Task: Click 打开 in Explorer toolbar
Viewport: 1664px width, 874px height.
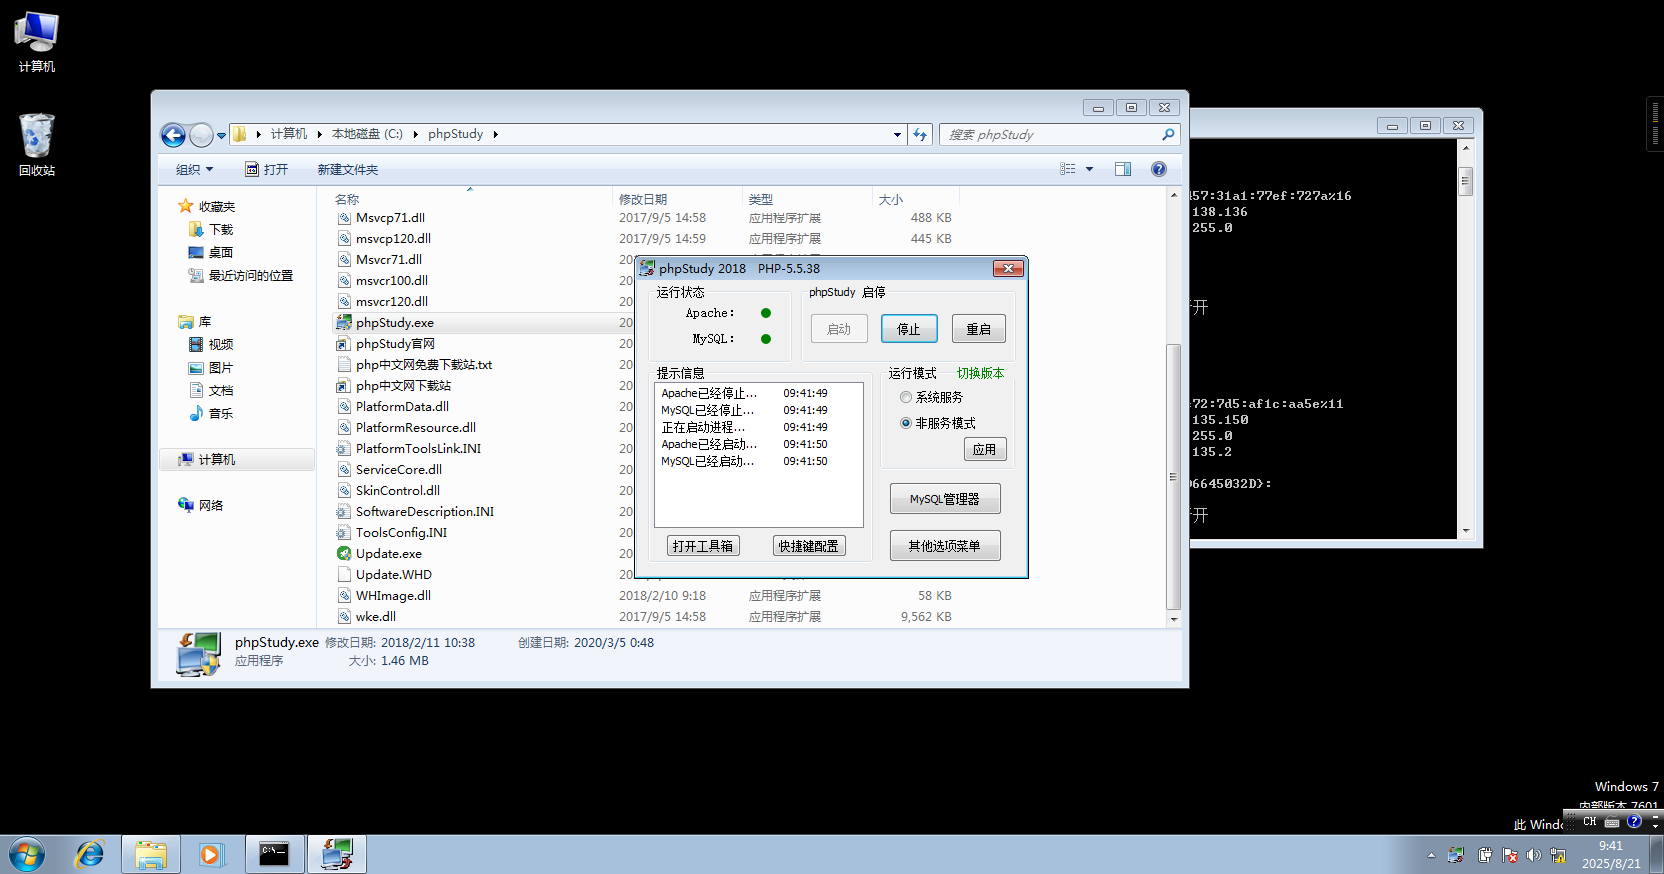Action: click(x=267, y=169)
